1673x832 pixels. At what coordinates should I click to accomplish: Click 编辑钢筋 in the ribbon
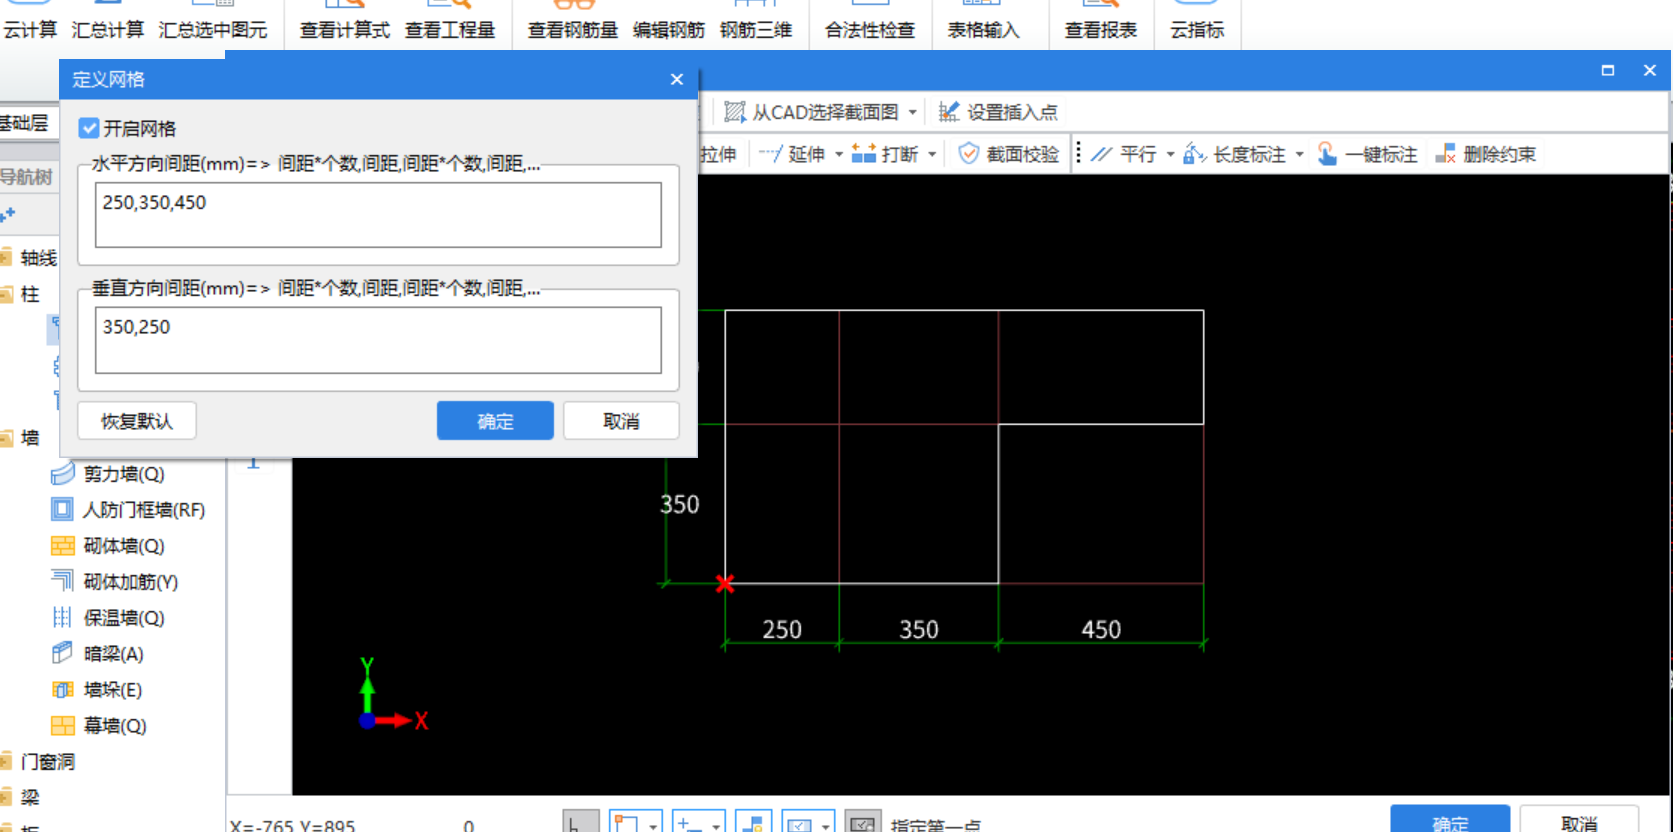click(x=669, y=29)
